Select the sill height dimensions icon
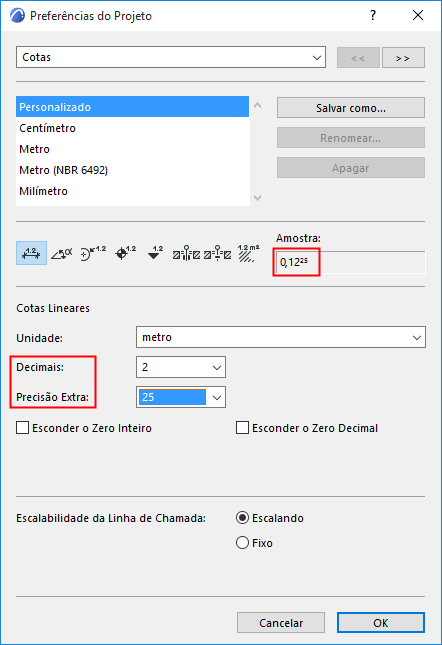This screenshot has height=645, width=442. pos(217,253)
